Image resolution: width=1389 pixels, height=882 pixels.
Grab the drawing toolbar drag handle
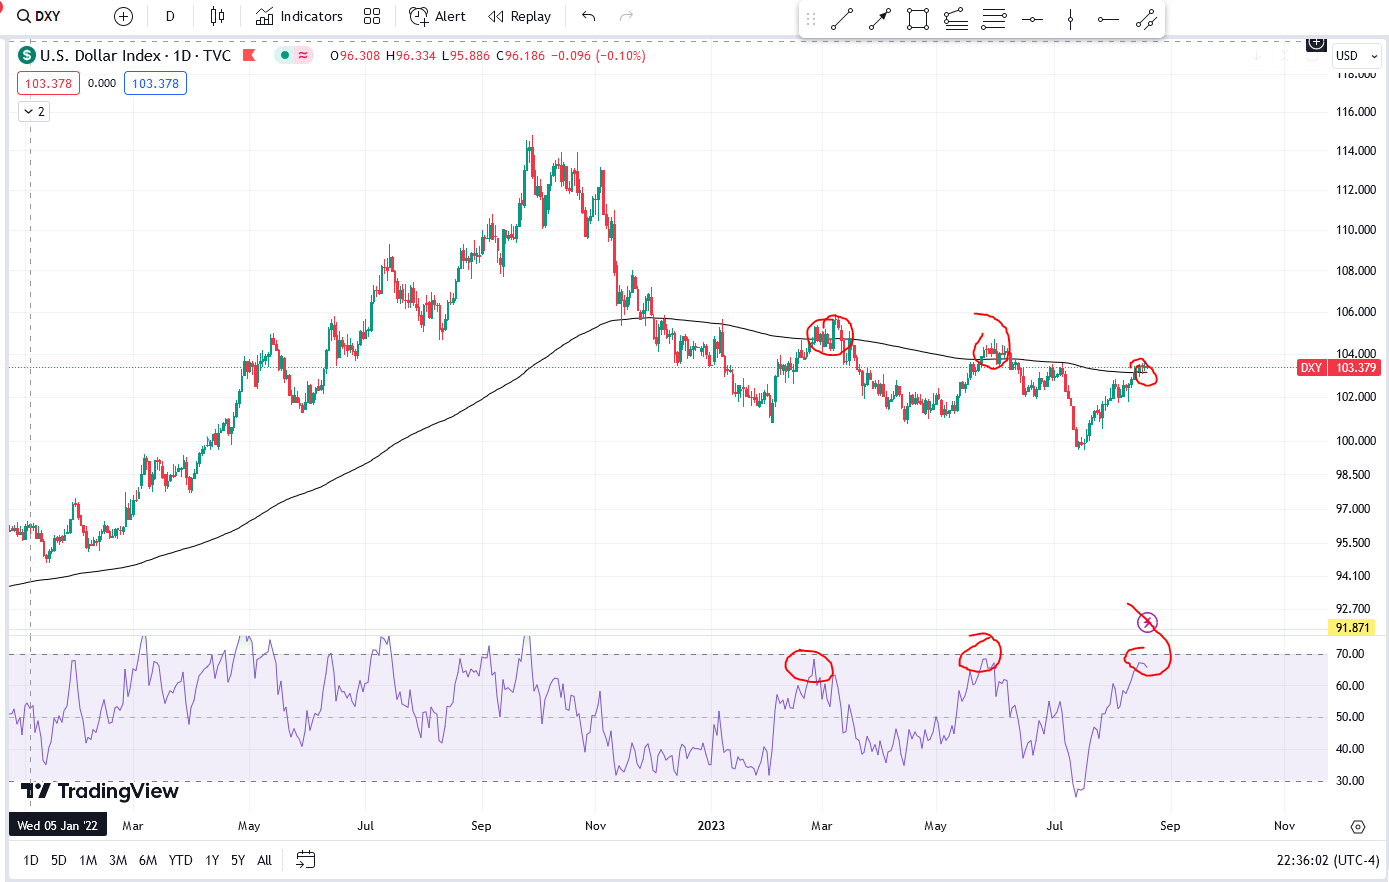(811, 19)
